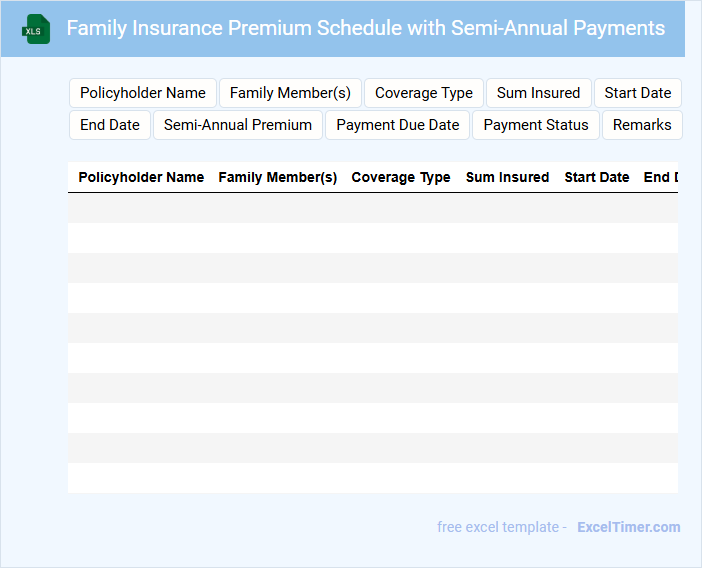Viewport: 702px width, 568px height.
Task: Click the Family Member(s) column header
Action: [278, 177]
